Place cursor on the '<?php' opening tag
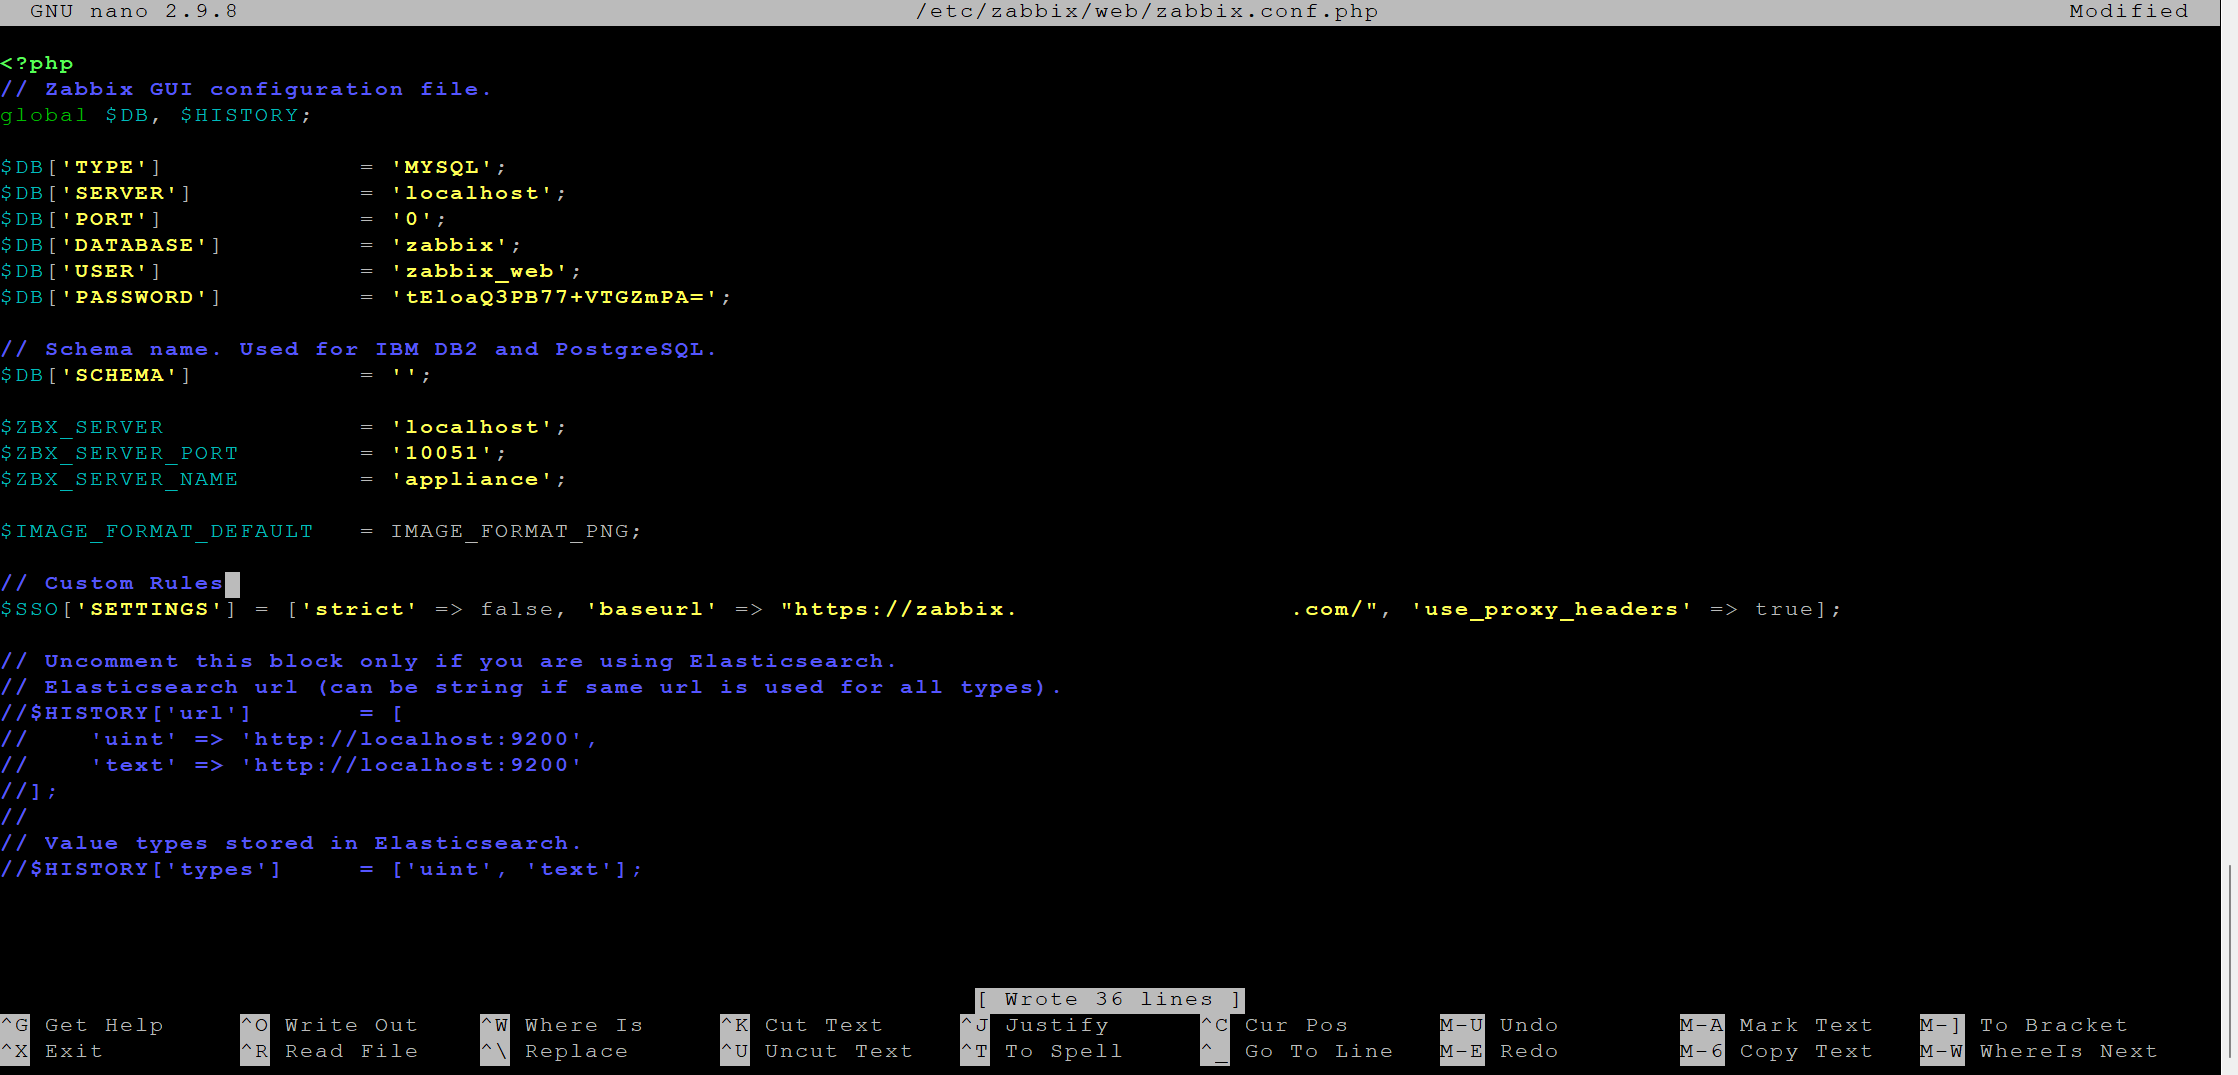Image resolution: width=2238 pixels, height=1075 pixels. tap(37, 63)
